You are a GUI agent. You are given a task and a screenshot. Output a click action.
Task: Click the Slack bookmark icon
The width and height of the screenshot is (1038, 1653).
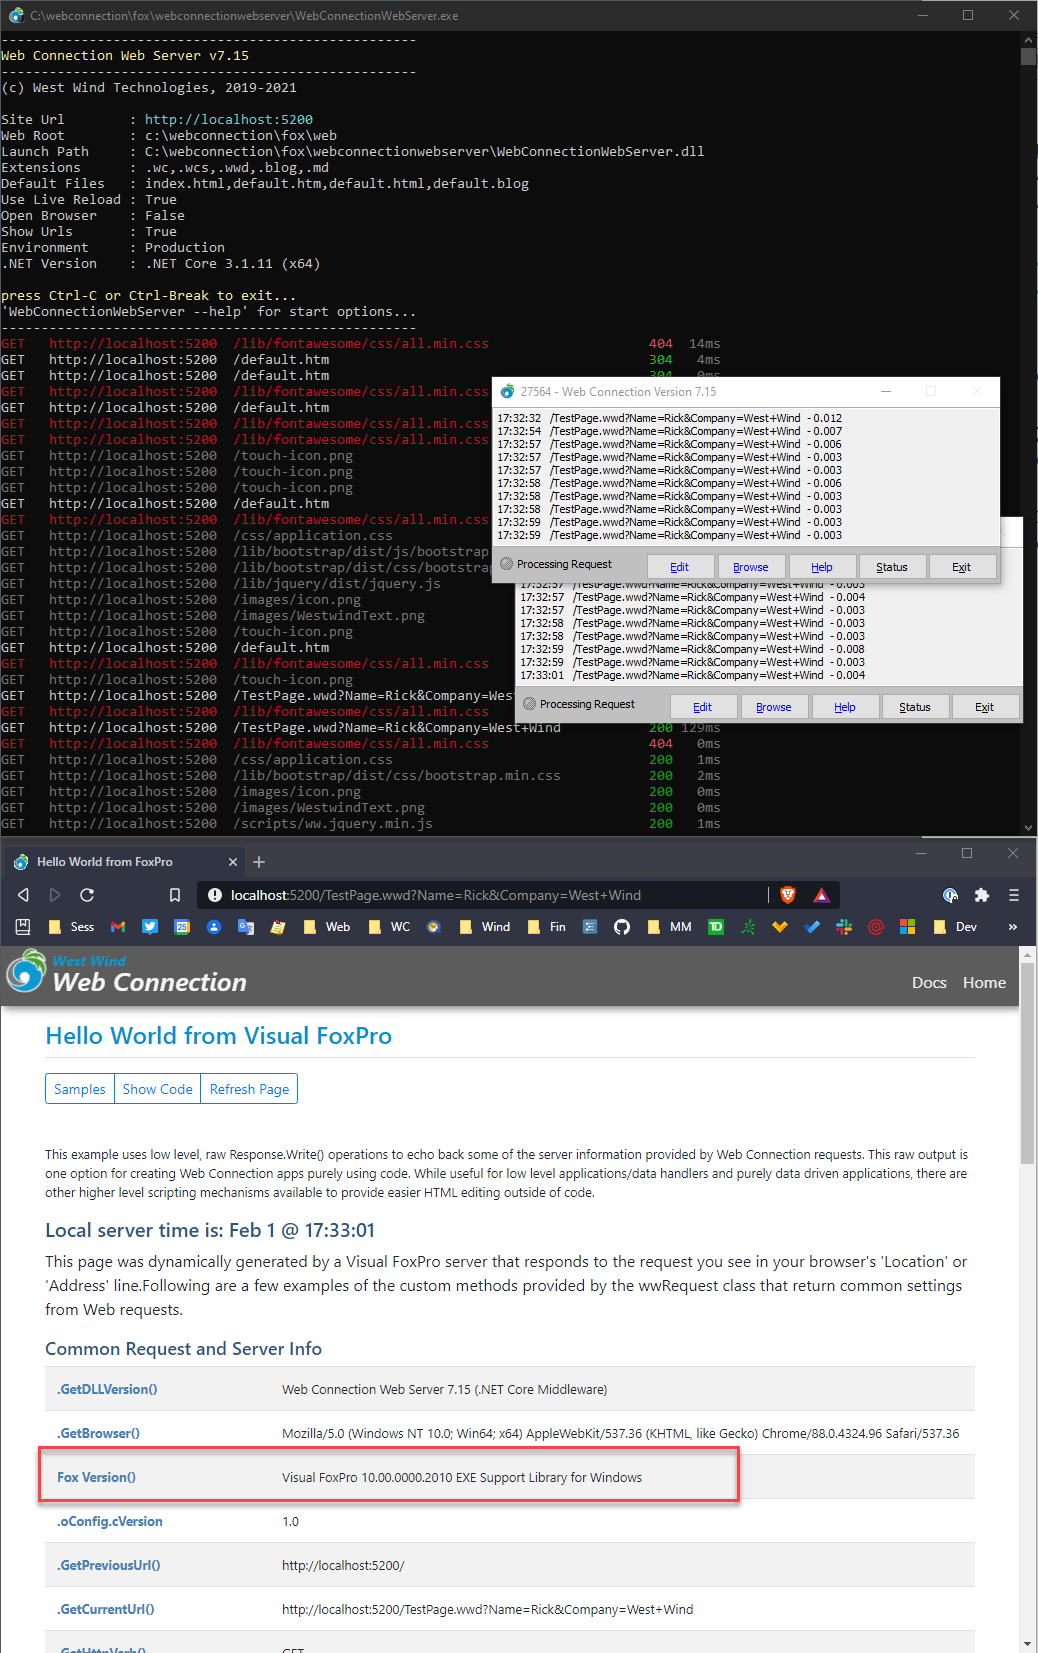844,927
